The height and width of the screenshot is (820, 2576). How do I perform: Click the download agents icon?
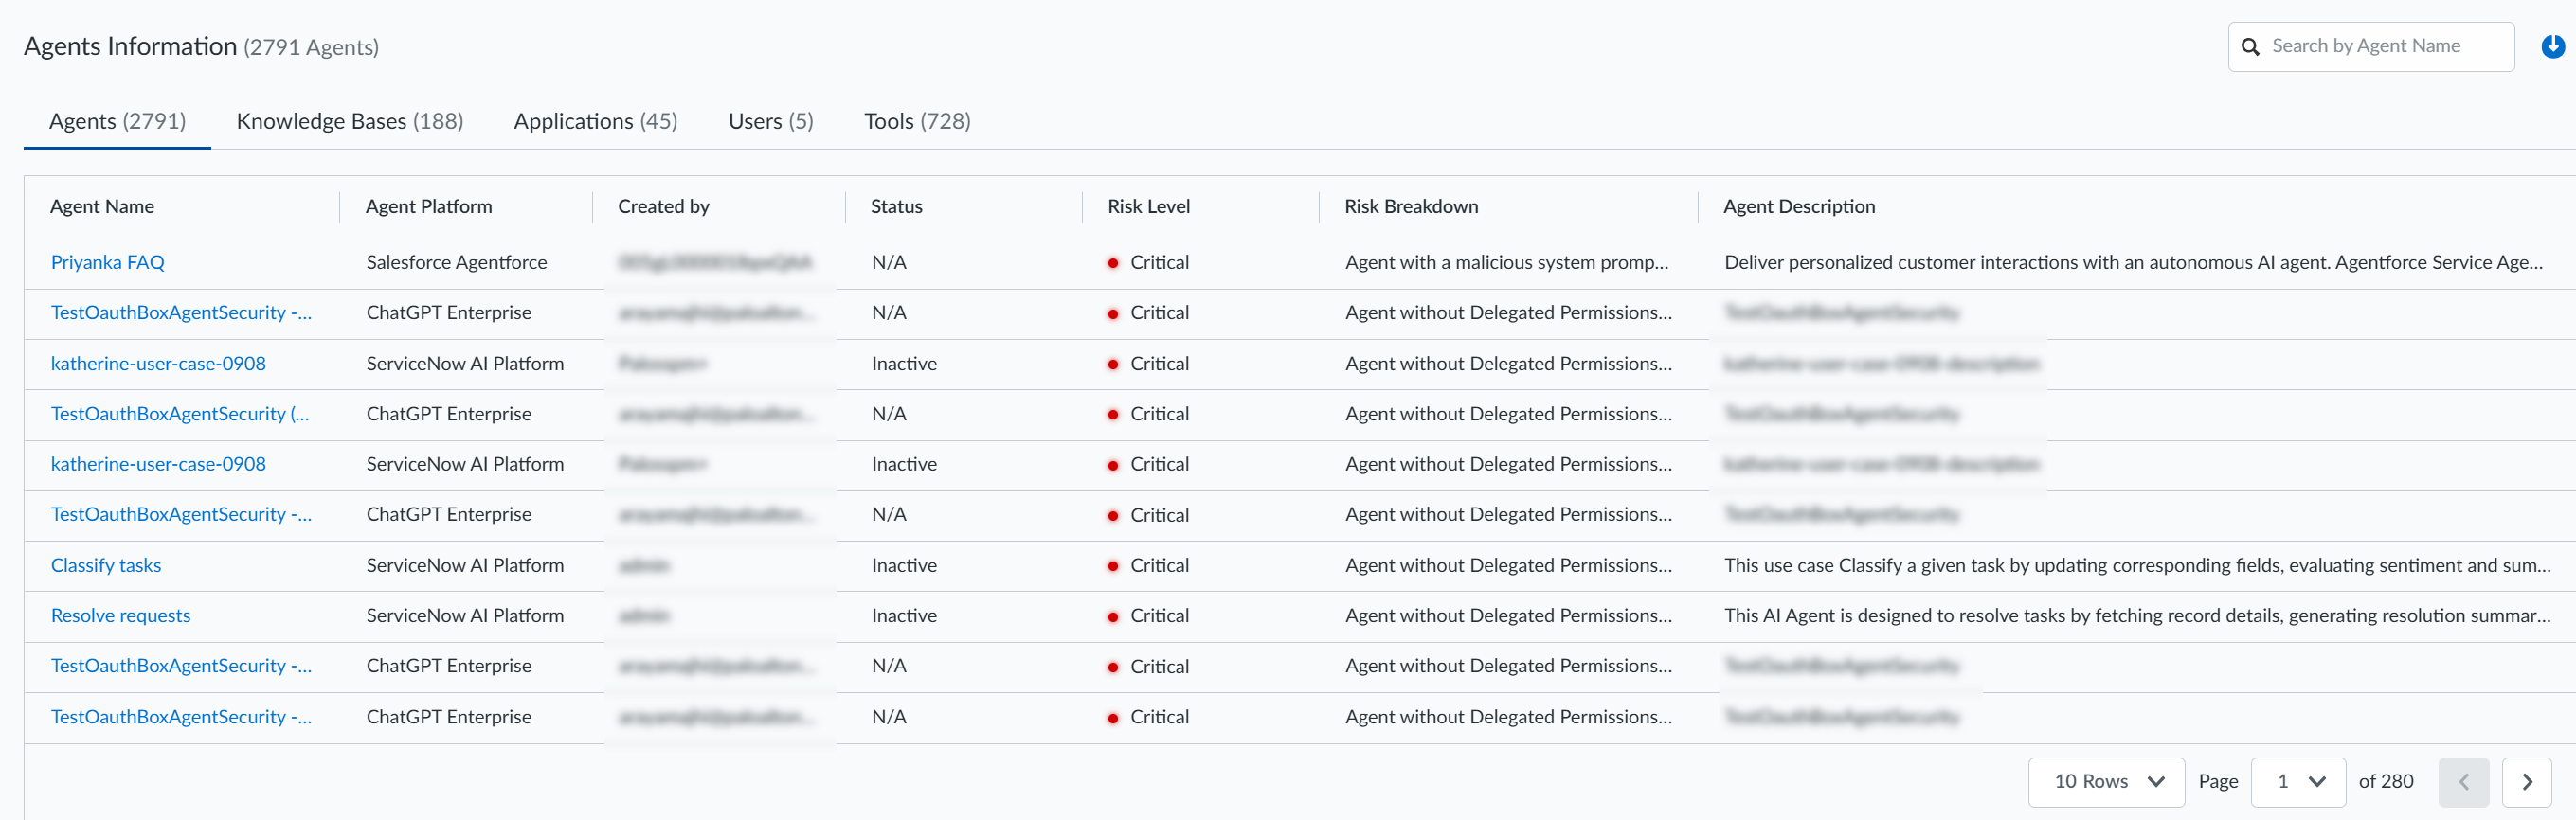2552,46
